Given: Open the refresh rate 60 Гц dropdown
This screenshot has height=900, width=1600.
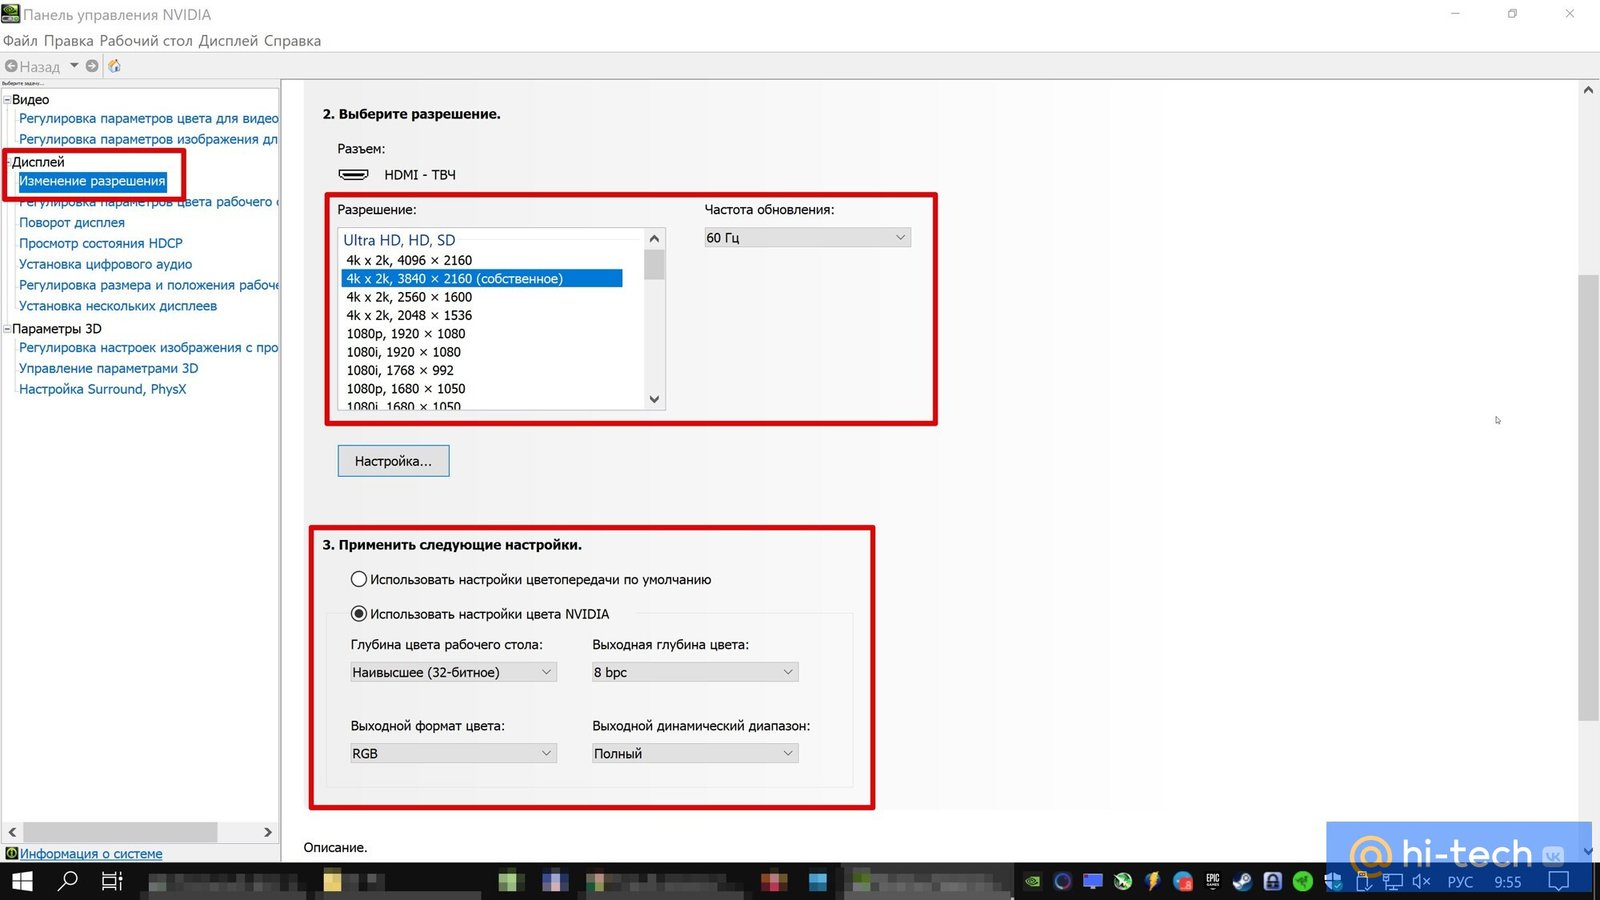Looking at the screenshot, I should 807,237.
